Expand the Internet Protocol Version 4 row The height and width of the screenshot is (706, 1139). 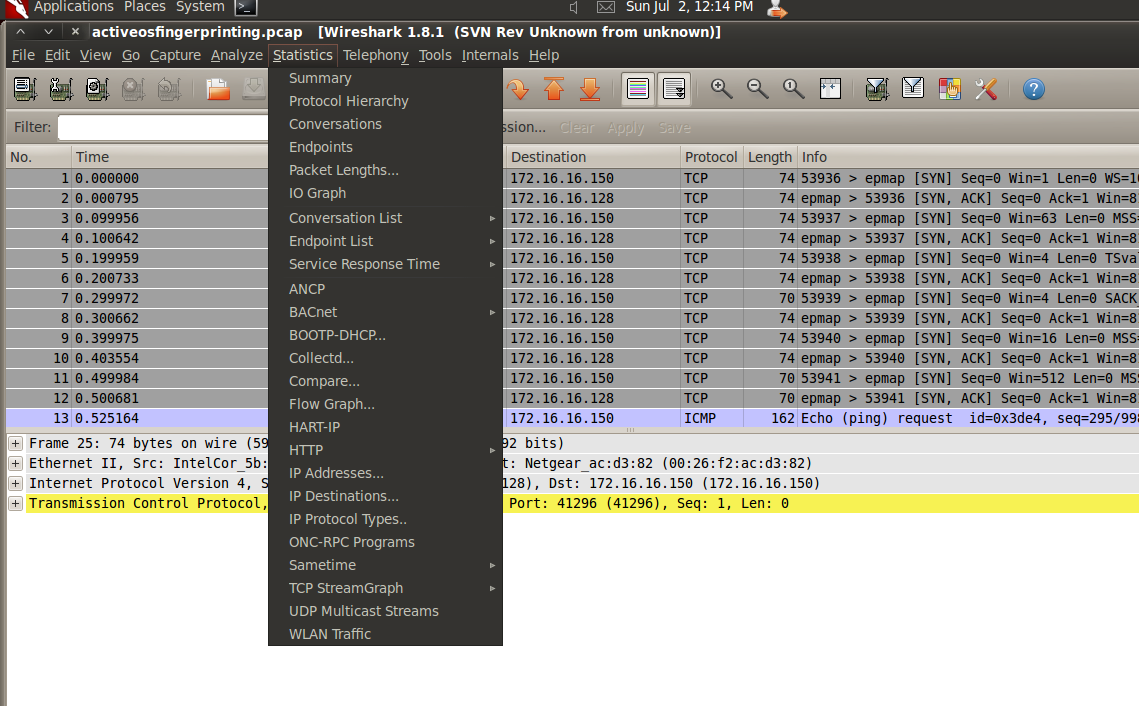coord(15,483)
